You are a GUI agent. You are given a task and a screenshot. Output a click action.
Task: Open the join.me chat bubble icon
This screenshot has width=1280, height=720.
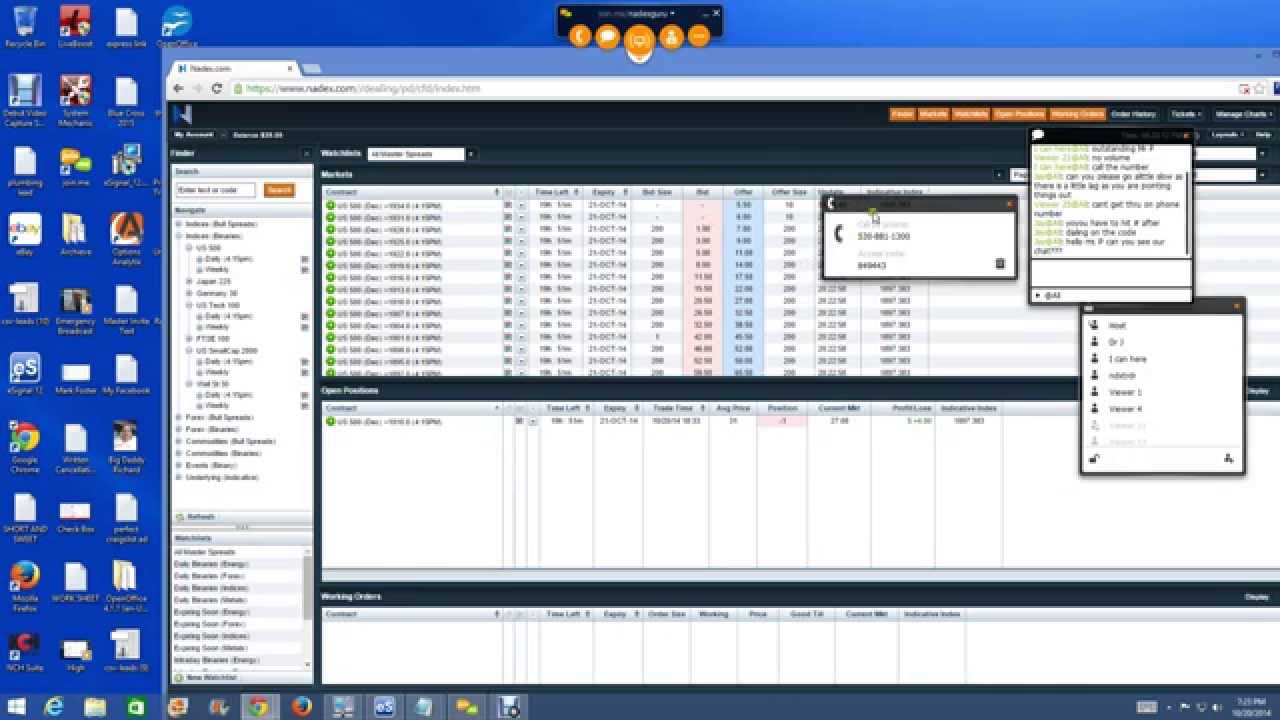click(x=608, y=37)
